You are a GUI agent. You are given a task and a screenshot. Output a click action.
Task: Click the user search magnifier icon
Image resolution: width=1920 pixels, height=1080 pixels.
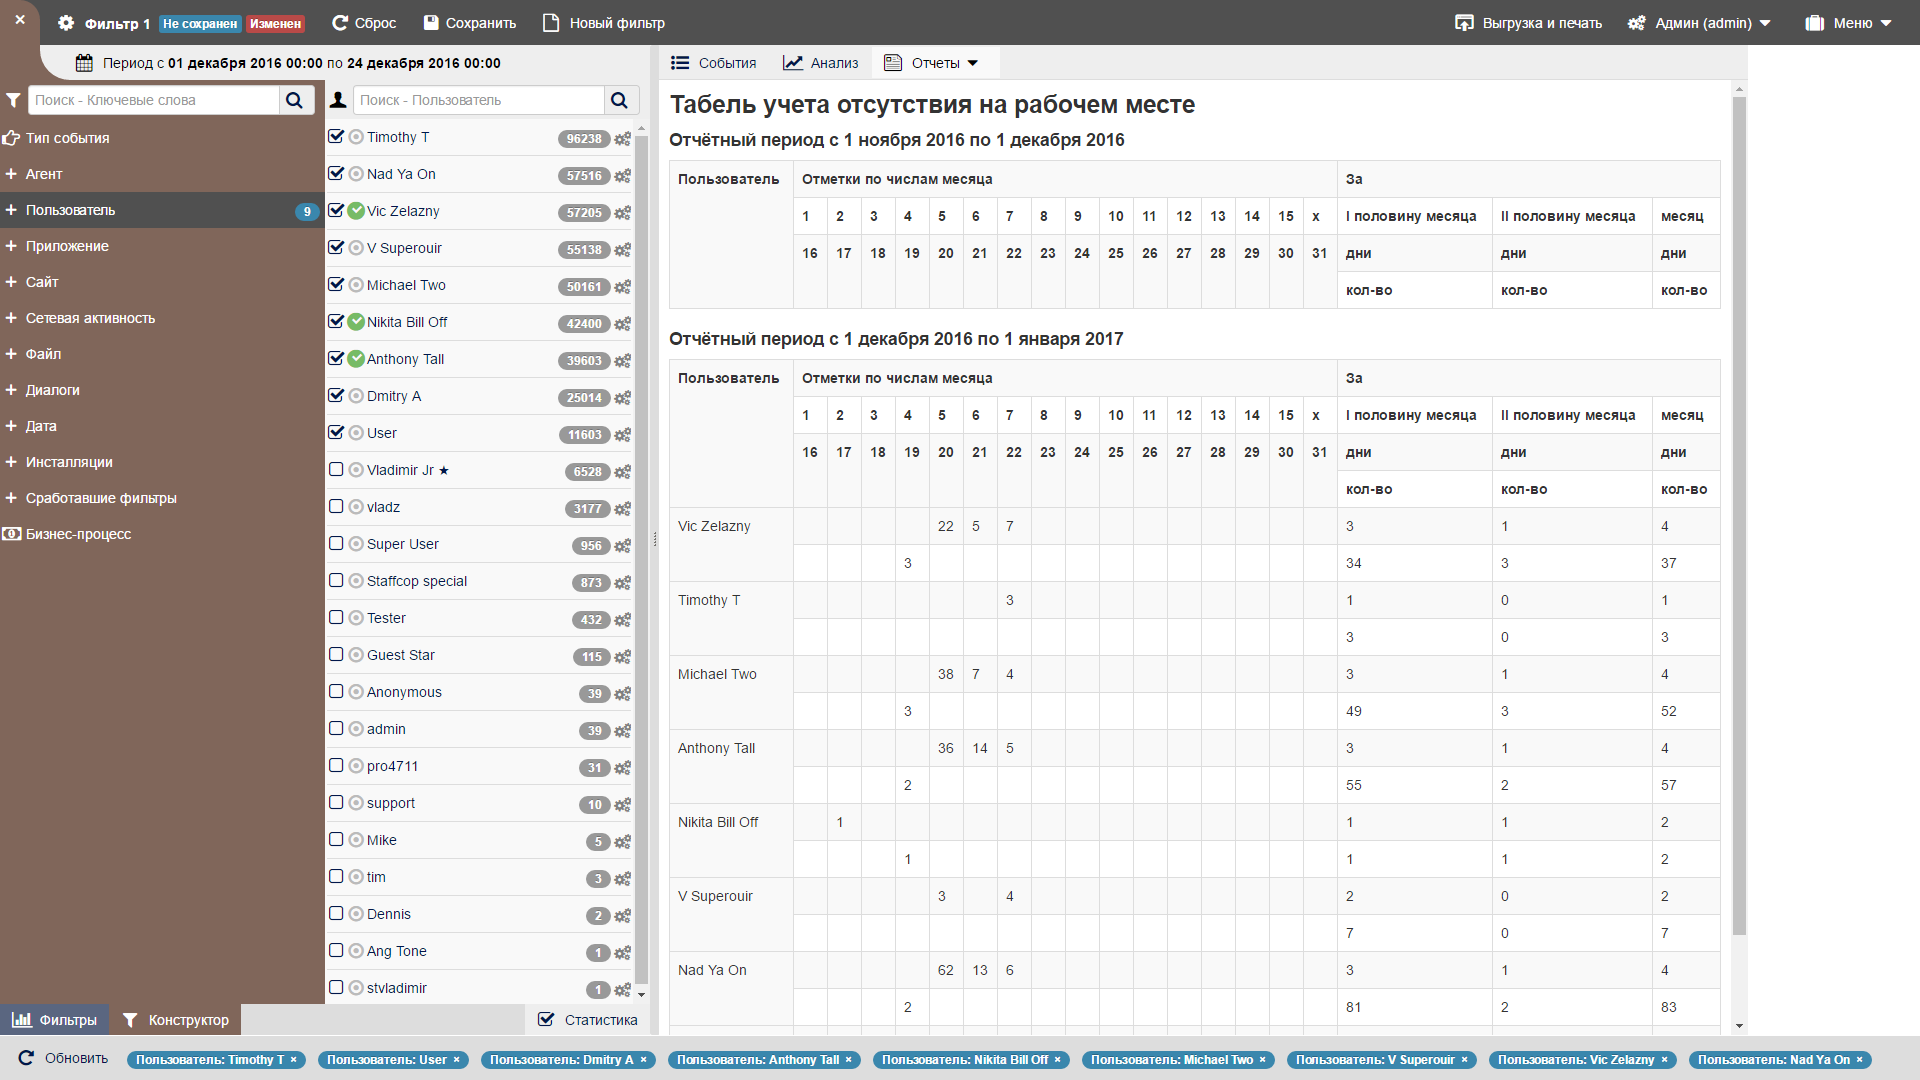pos(620,100)
